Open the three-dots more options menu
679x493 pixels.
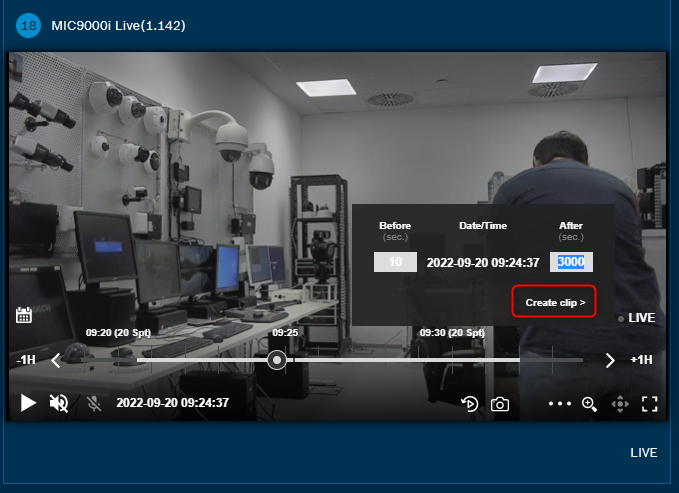(x=560, y=404)
